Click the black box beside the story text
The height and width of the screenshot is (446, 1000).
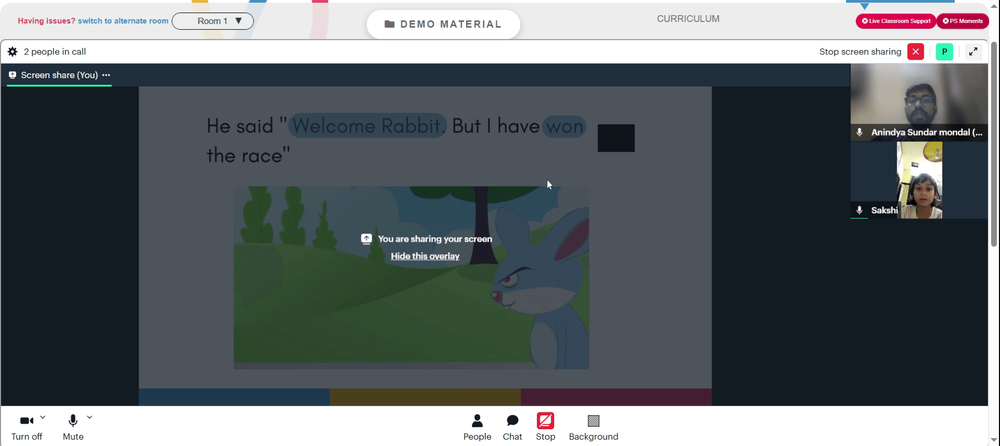(x=616, y=138)
